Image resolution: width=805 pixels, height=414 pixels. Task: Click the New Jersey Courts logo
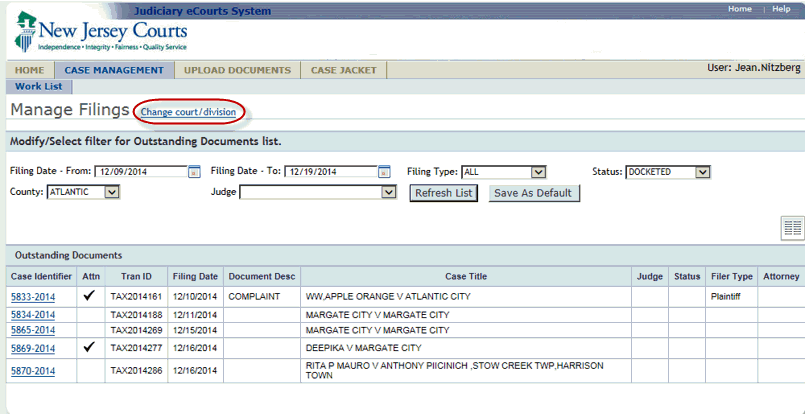pyautogui.click(x=101, y=37)
